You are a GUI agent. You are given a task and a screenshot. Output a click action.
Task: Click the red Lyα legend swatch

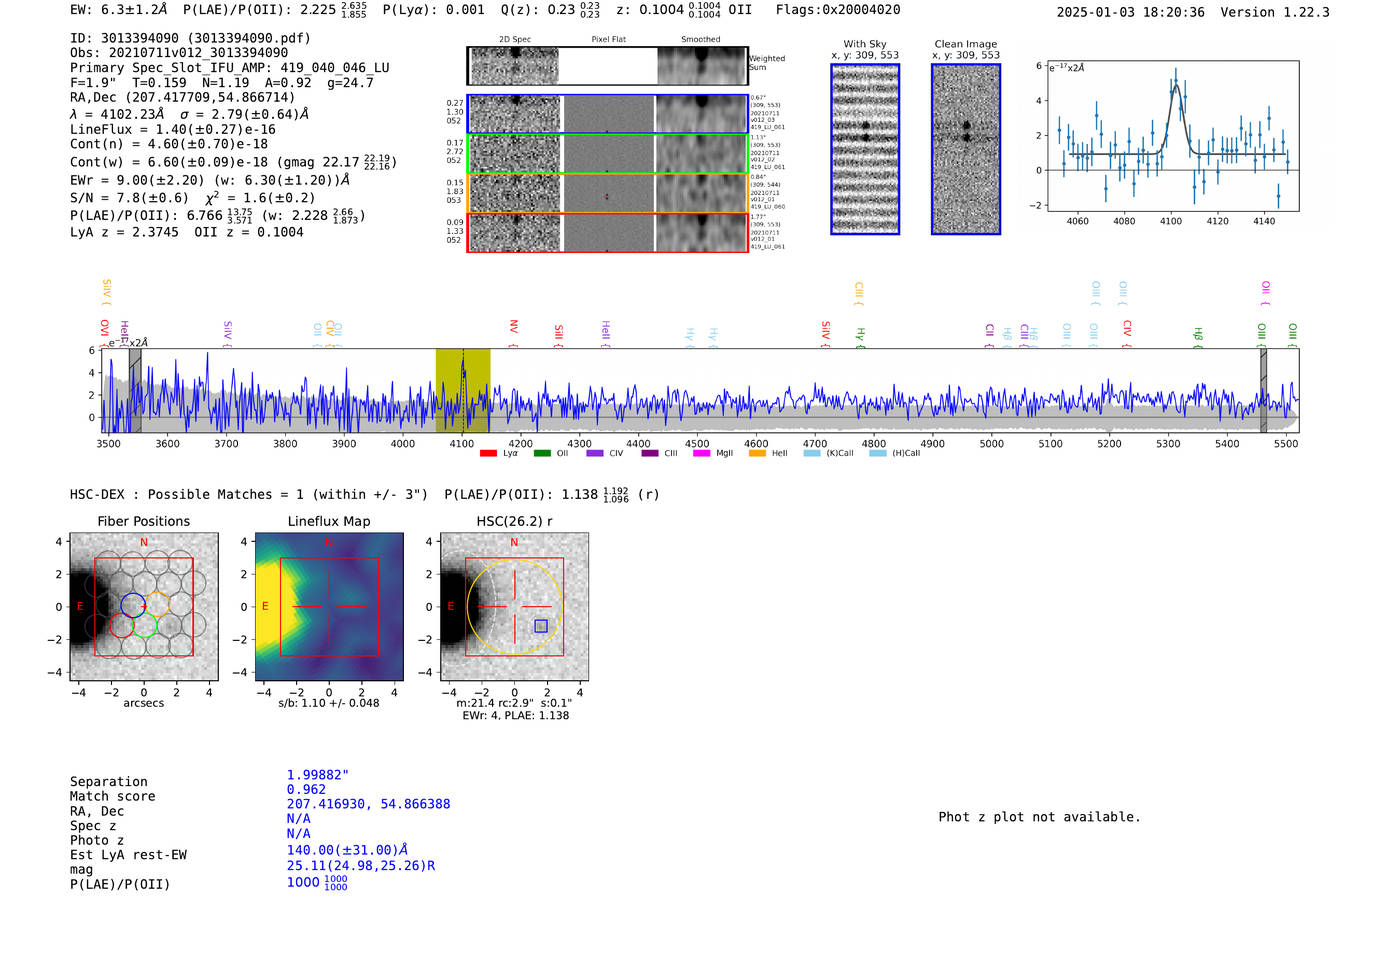tap(488, 454)
